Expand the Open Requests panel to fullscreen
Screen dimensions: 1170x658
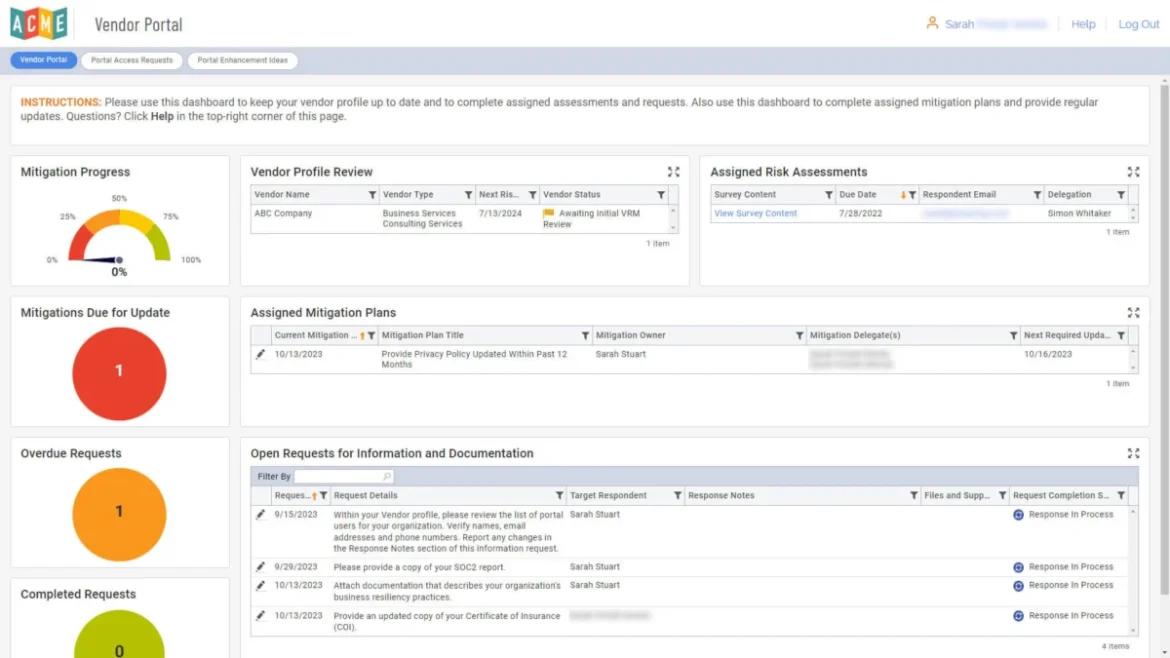pos(1133,454)
